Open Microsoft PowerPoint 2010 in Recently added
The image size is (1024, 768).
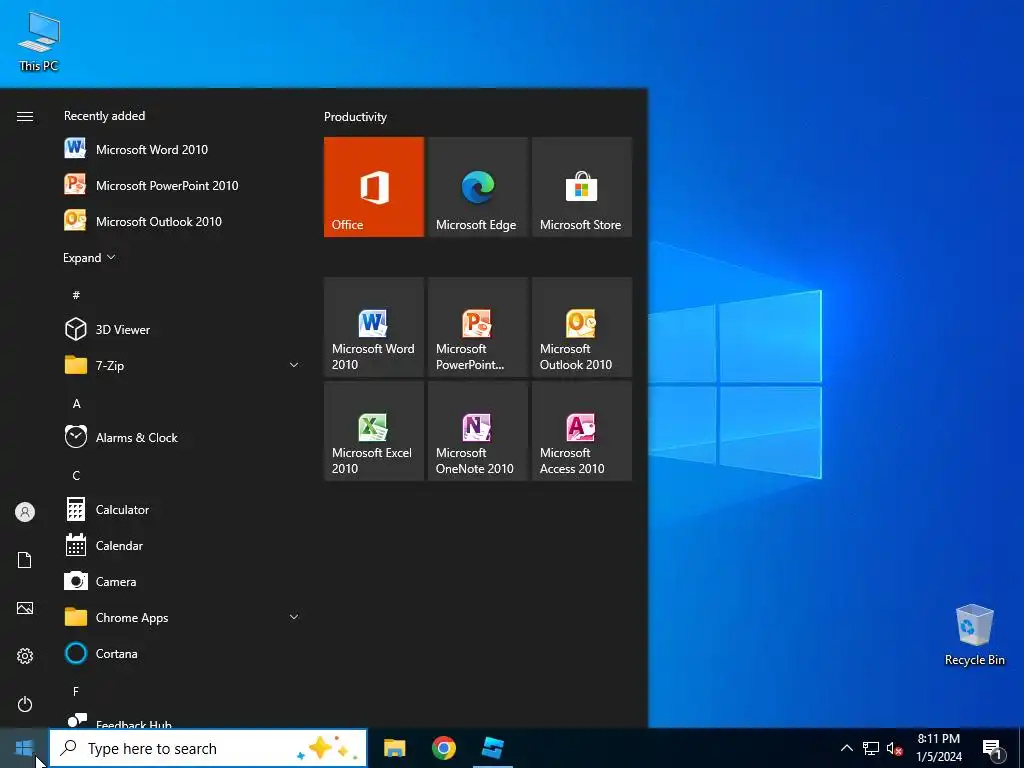(x=183, y=185)
